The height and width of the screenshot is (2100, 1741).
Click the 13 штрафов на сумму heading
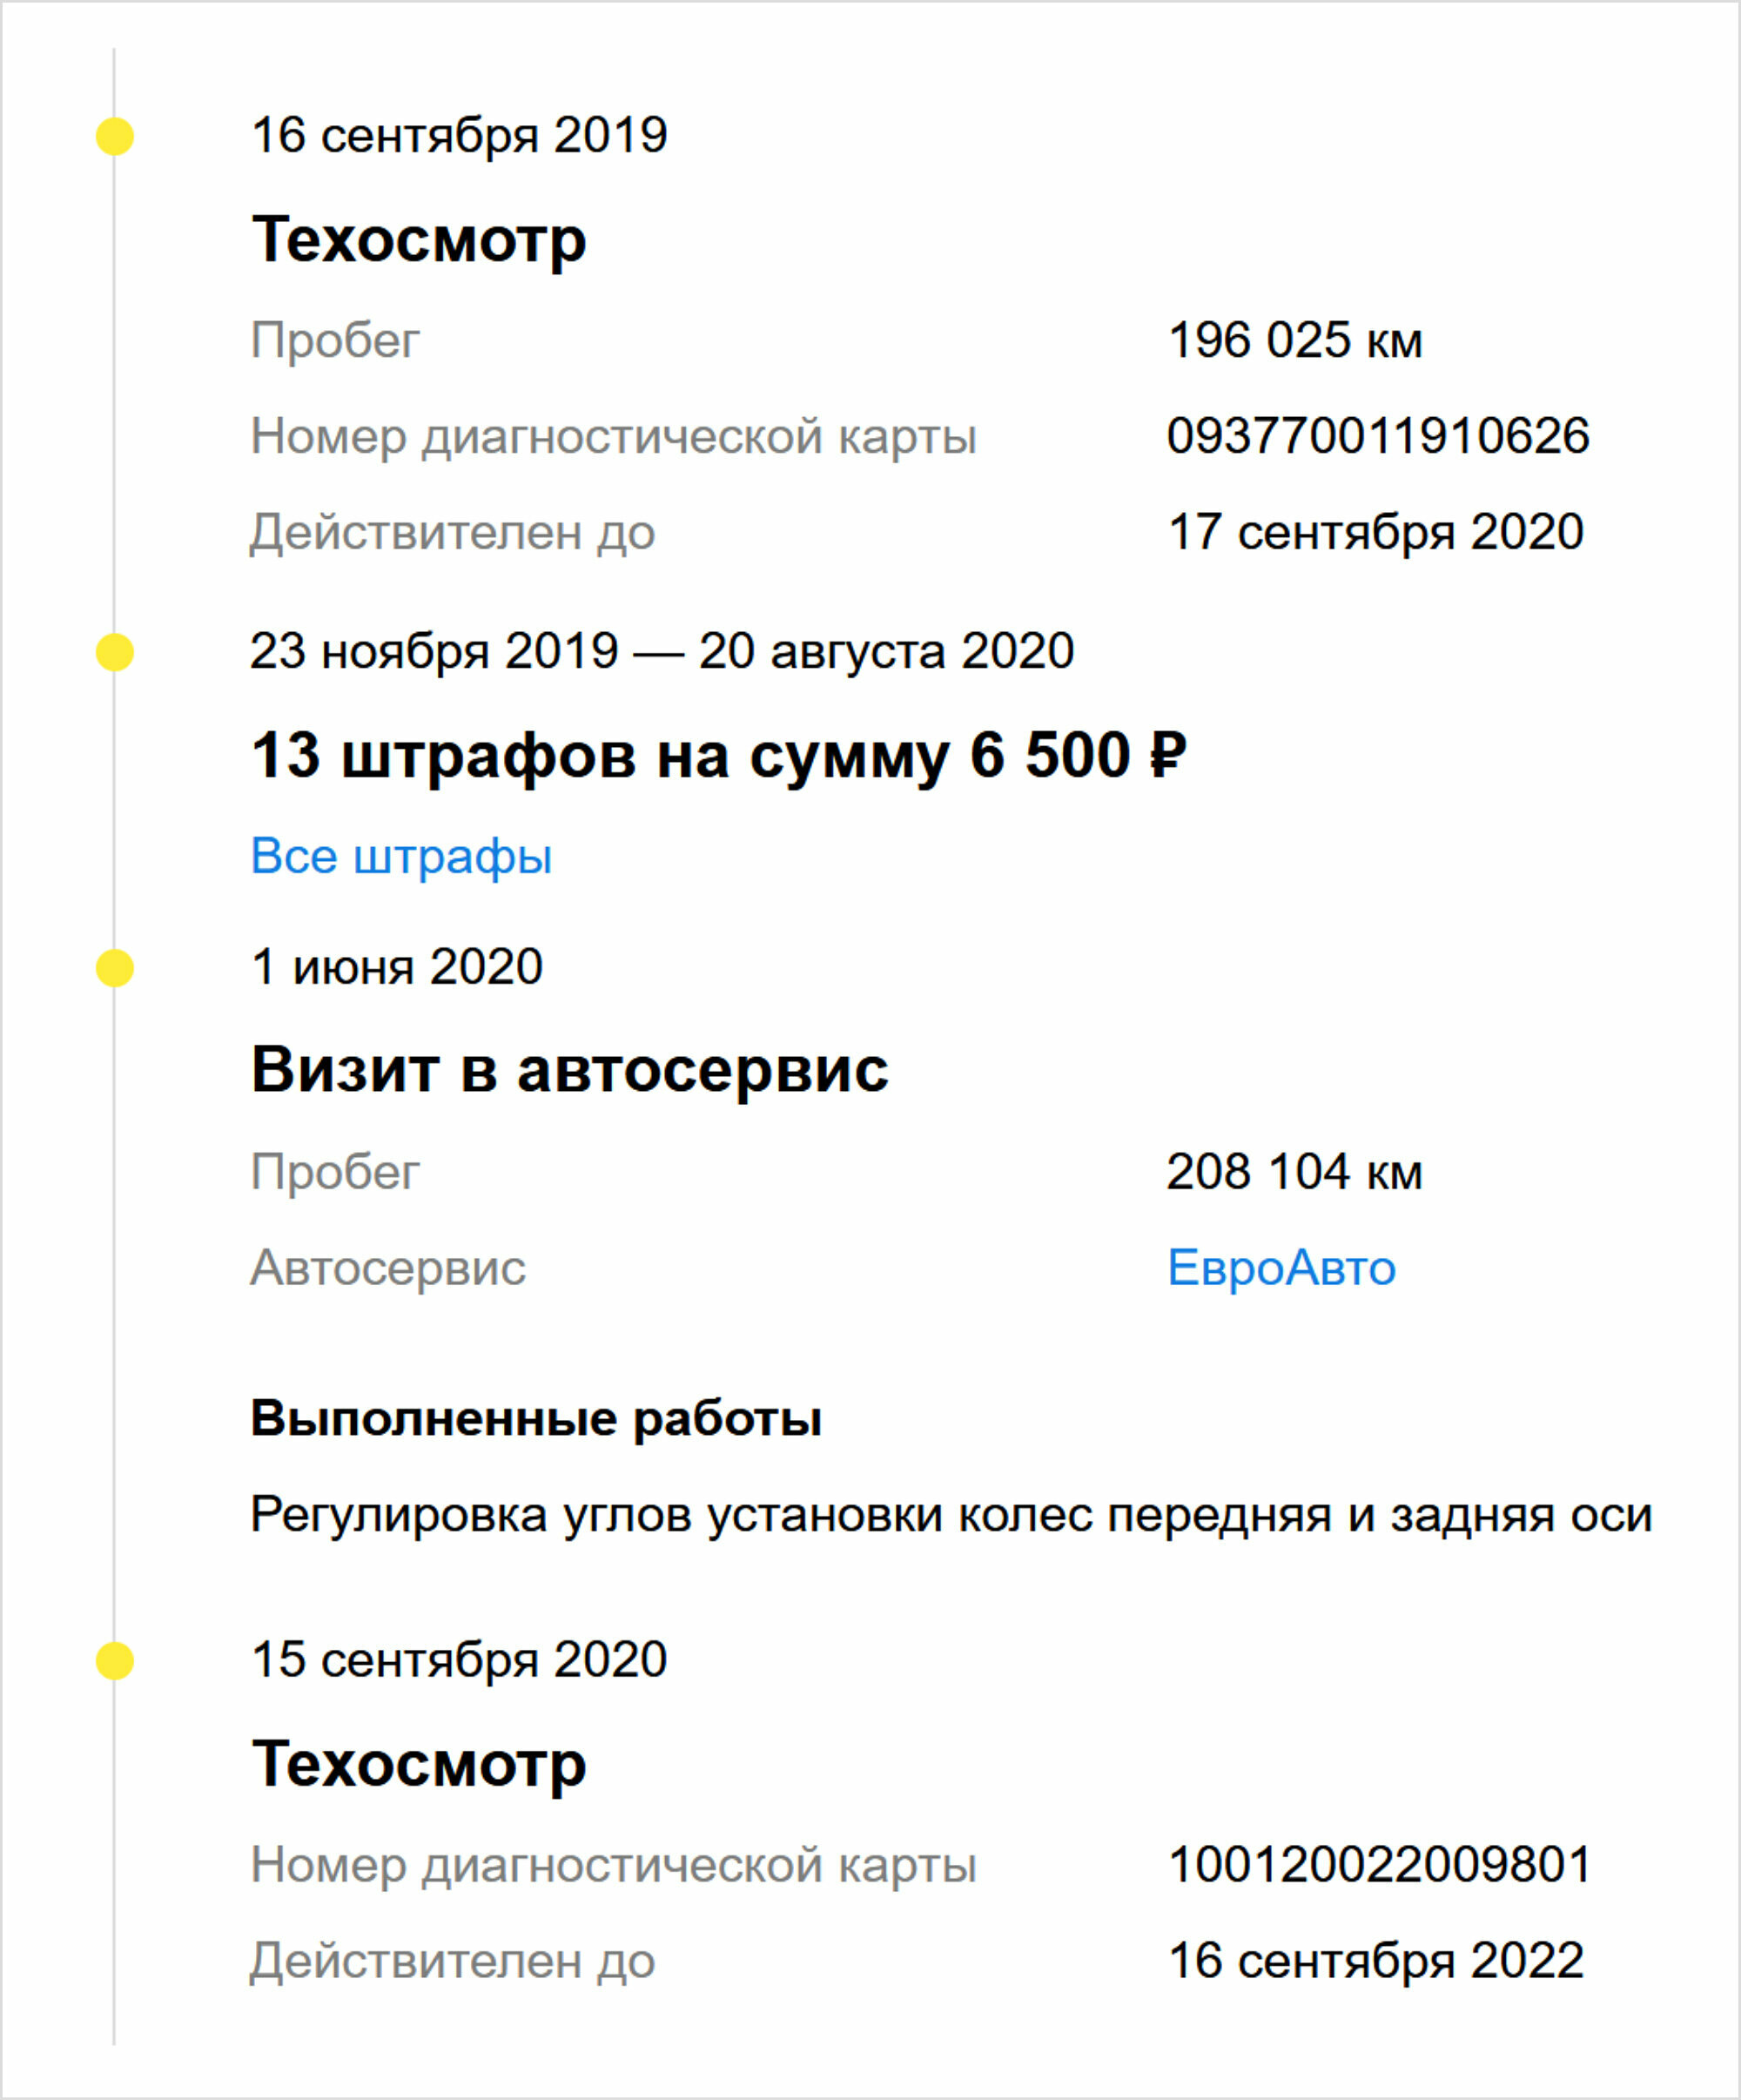pyautogui.click(x=718, y=756)
